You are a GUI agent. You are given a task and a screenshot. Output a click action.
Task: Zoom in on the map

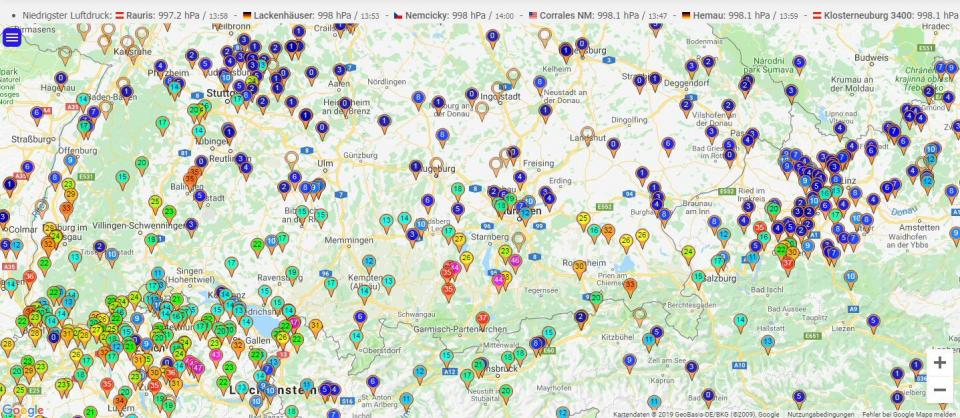pyautogui.click(x=939, y=362)
